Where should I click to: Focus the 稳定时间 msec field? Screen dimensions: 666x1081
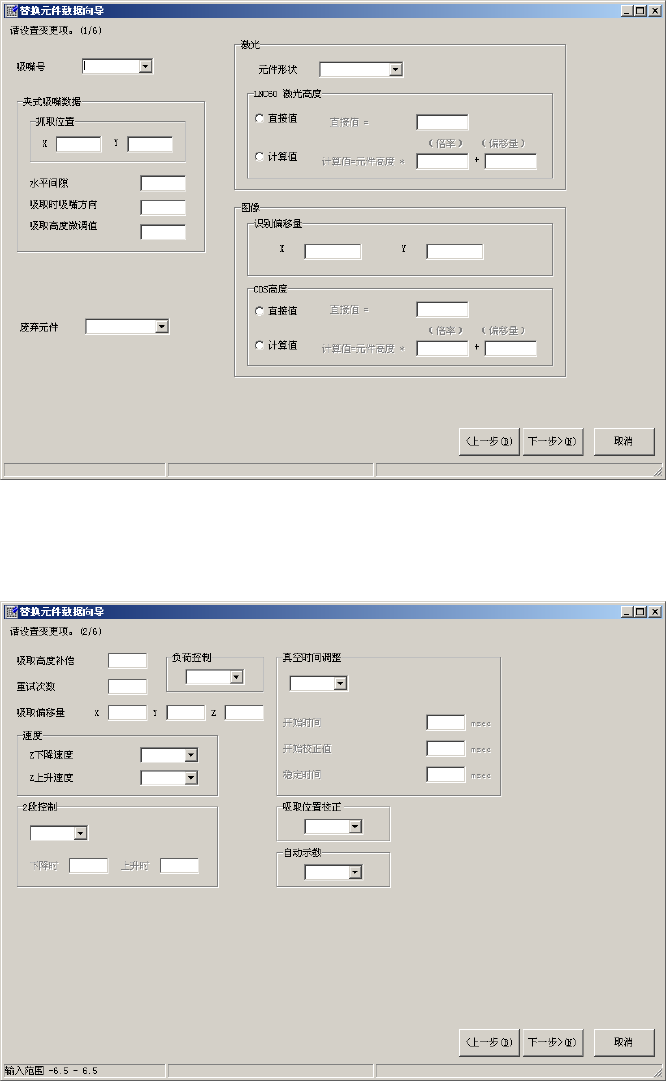tap(446, 774)
